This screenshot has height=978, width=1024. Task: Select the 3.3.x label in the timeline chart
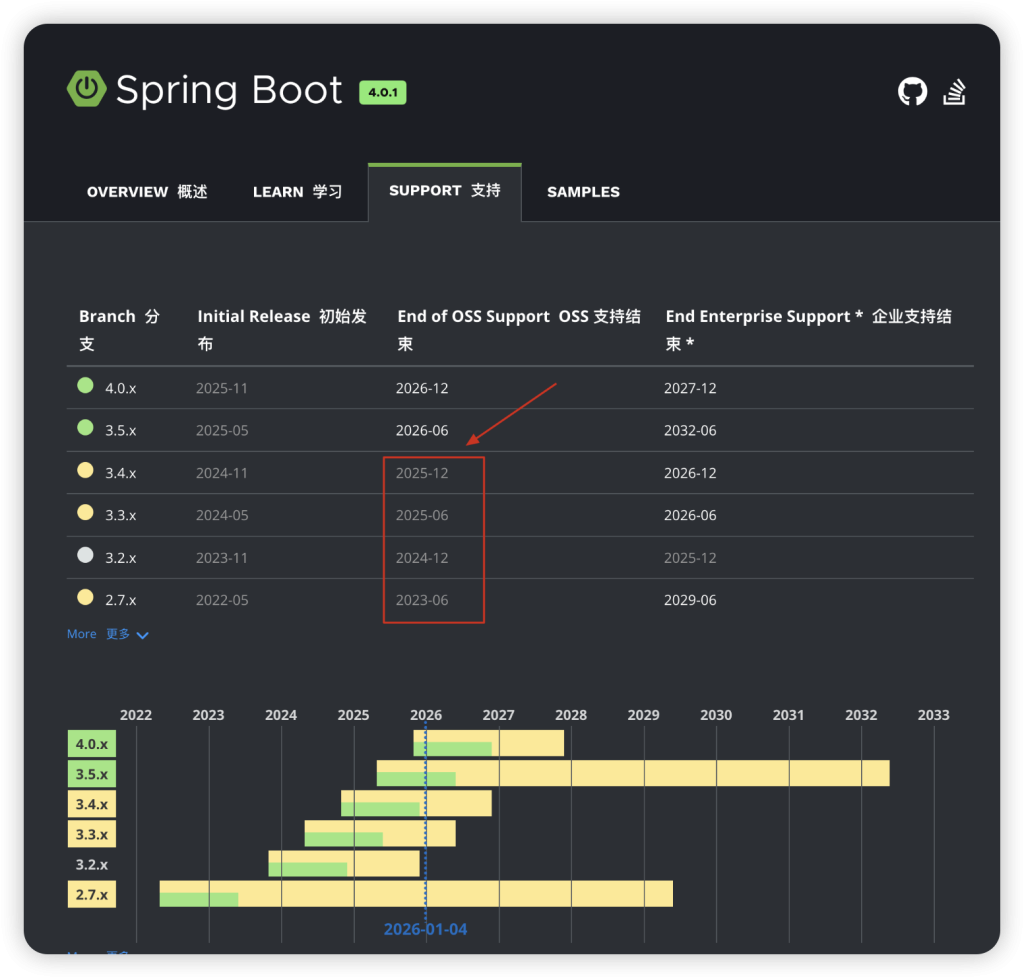click(x=91, y=833)
